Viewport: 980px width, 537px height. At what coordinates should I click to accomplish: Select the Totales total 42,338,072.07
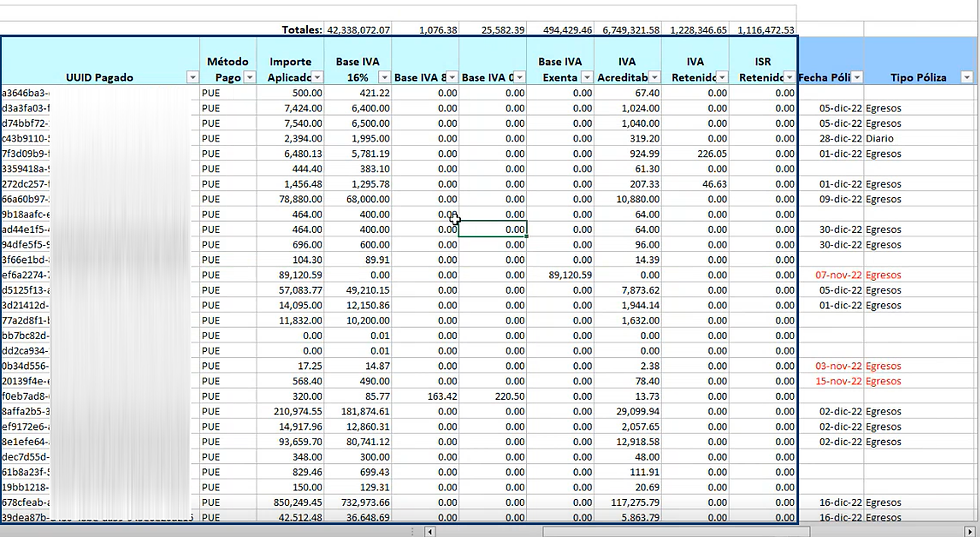pyautogui.click(x=358, y=30)
